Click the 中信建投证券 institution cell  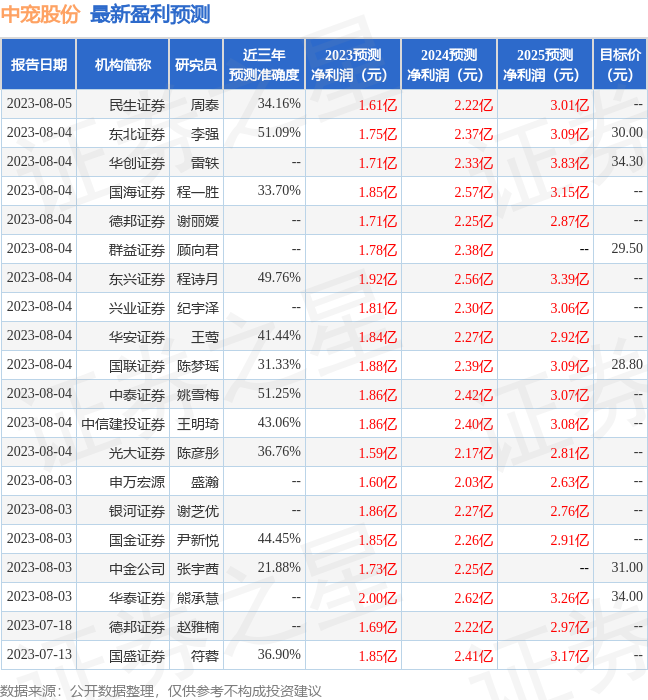click(x=123, y=424)
